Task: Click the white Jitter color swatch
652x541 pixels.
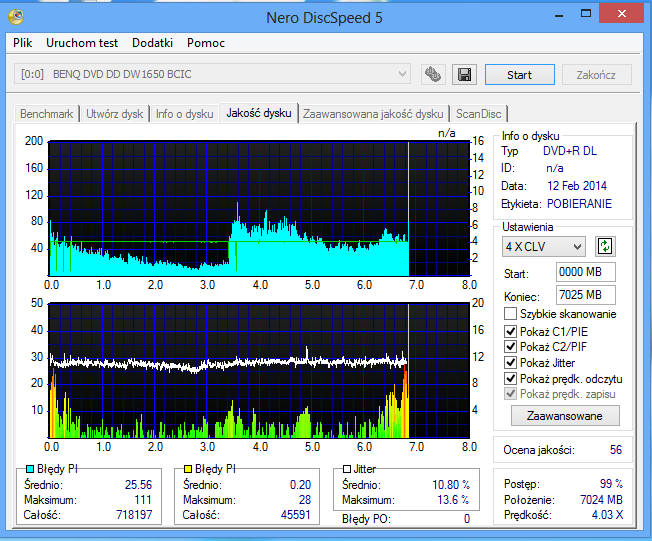Action: (347, 469)
